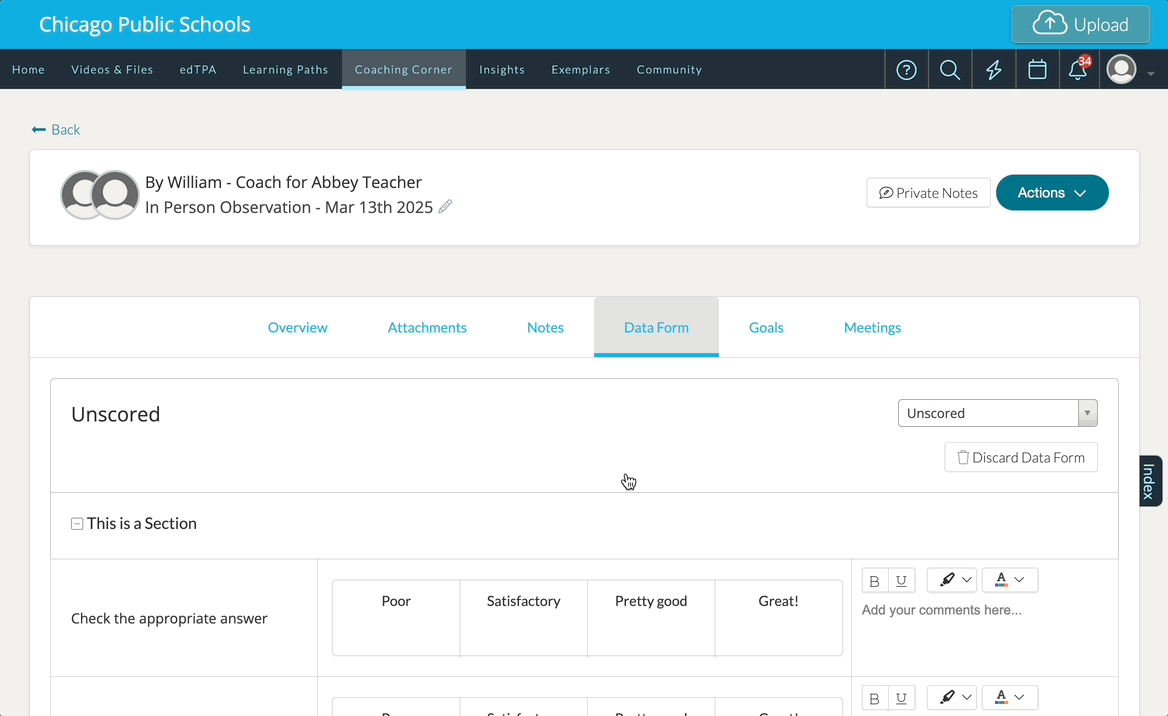Select the Poor rating option
The image size is (1168, 716).
pyautogui.click(x=396, y=617)
